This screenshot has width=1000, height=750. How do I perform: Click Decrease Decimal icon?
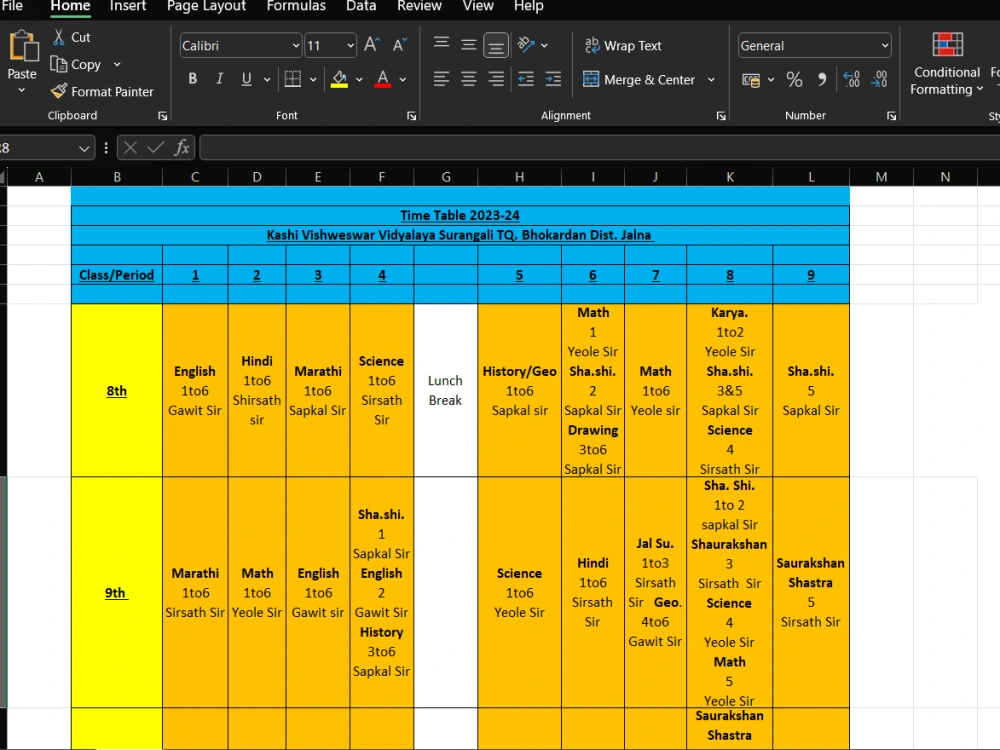879,80
